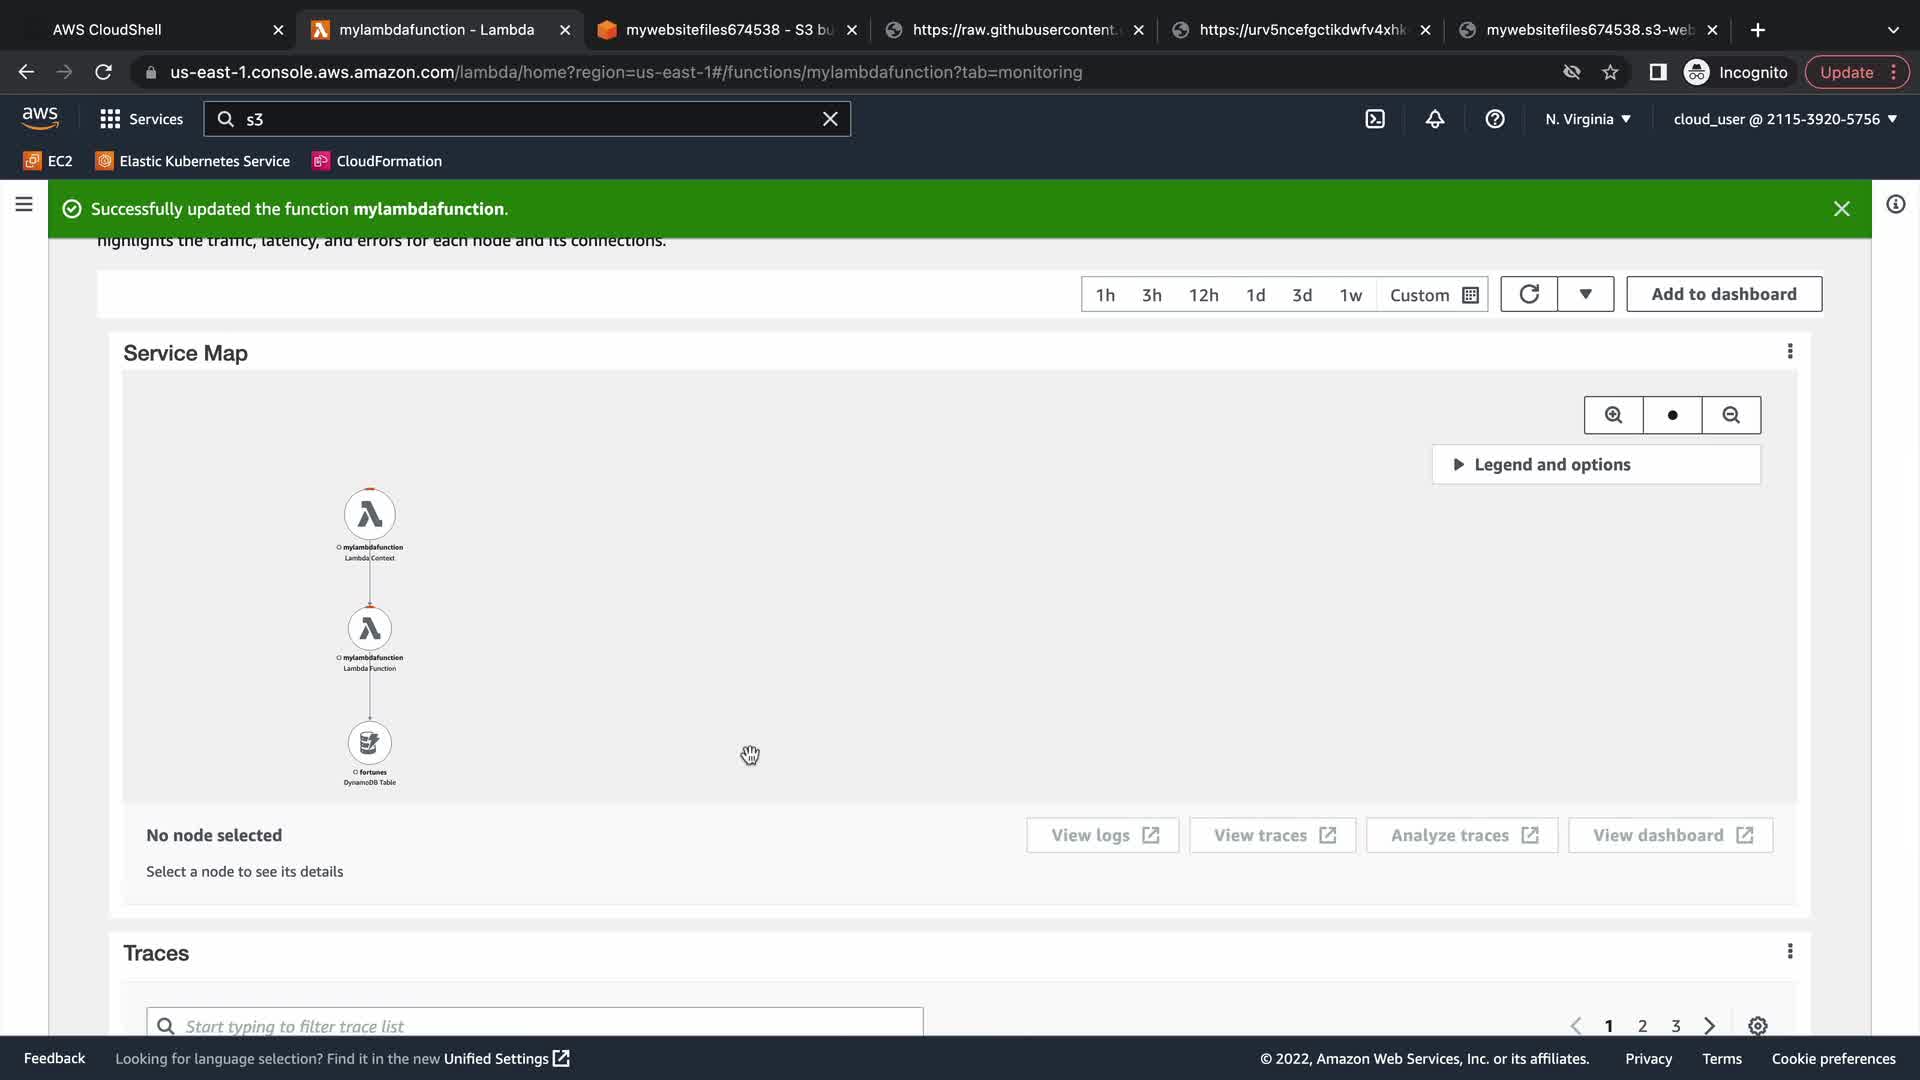The height and width of the screenshot is (1080, 1920).
Task: Open refresh interval dropdown arrow
Action: point(1585,294)
